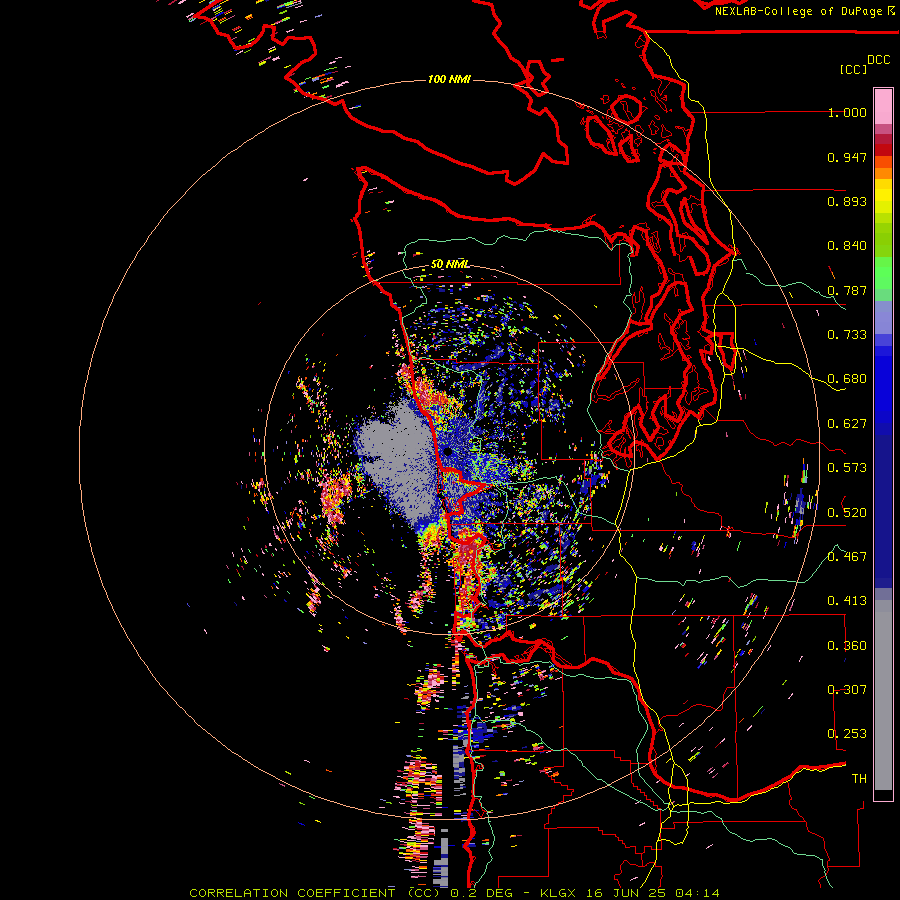Select the 0.733 scale value
This screenshot has width=900, height=900.
click(x=847, y=335)
